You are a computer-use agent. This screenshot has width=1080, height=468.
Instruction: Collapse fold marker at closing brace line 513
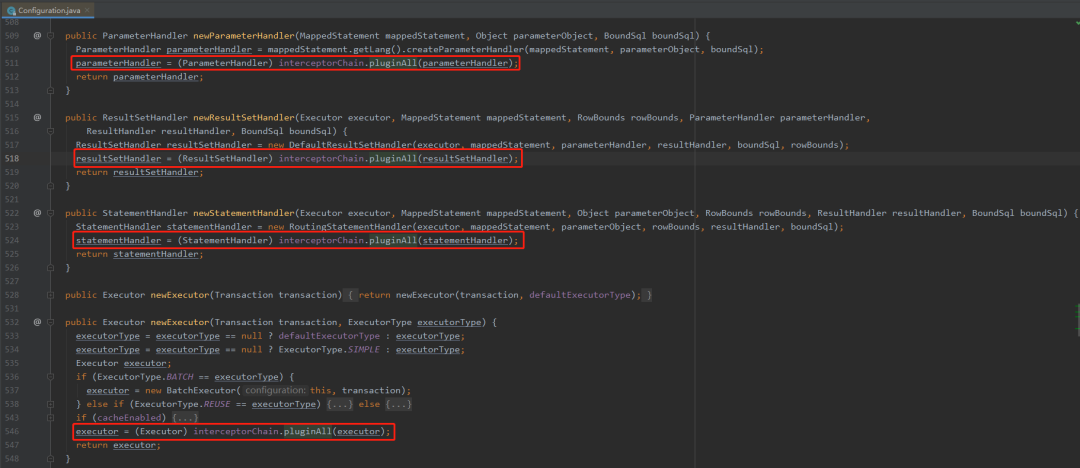coord(51,90)
